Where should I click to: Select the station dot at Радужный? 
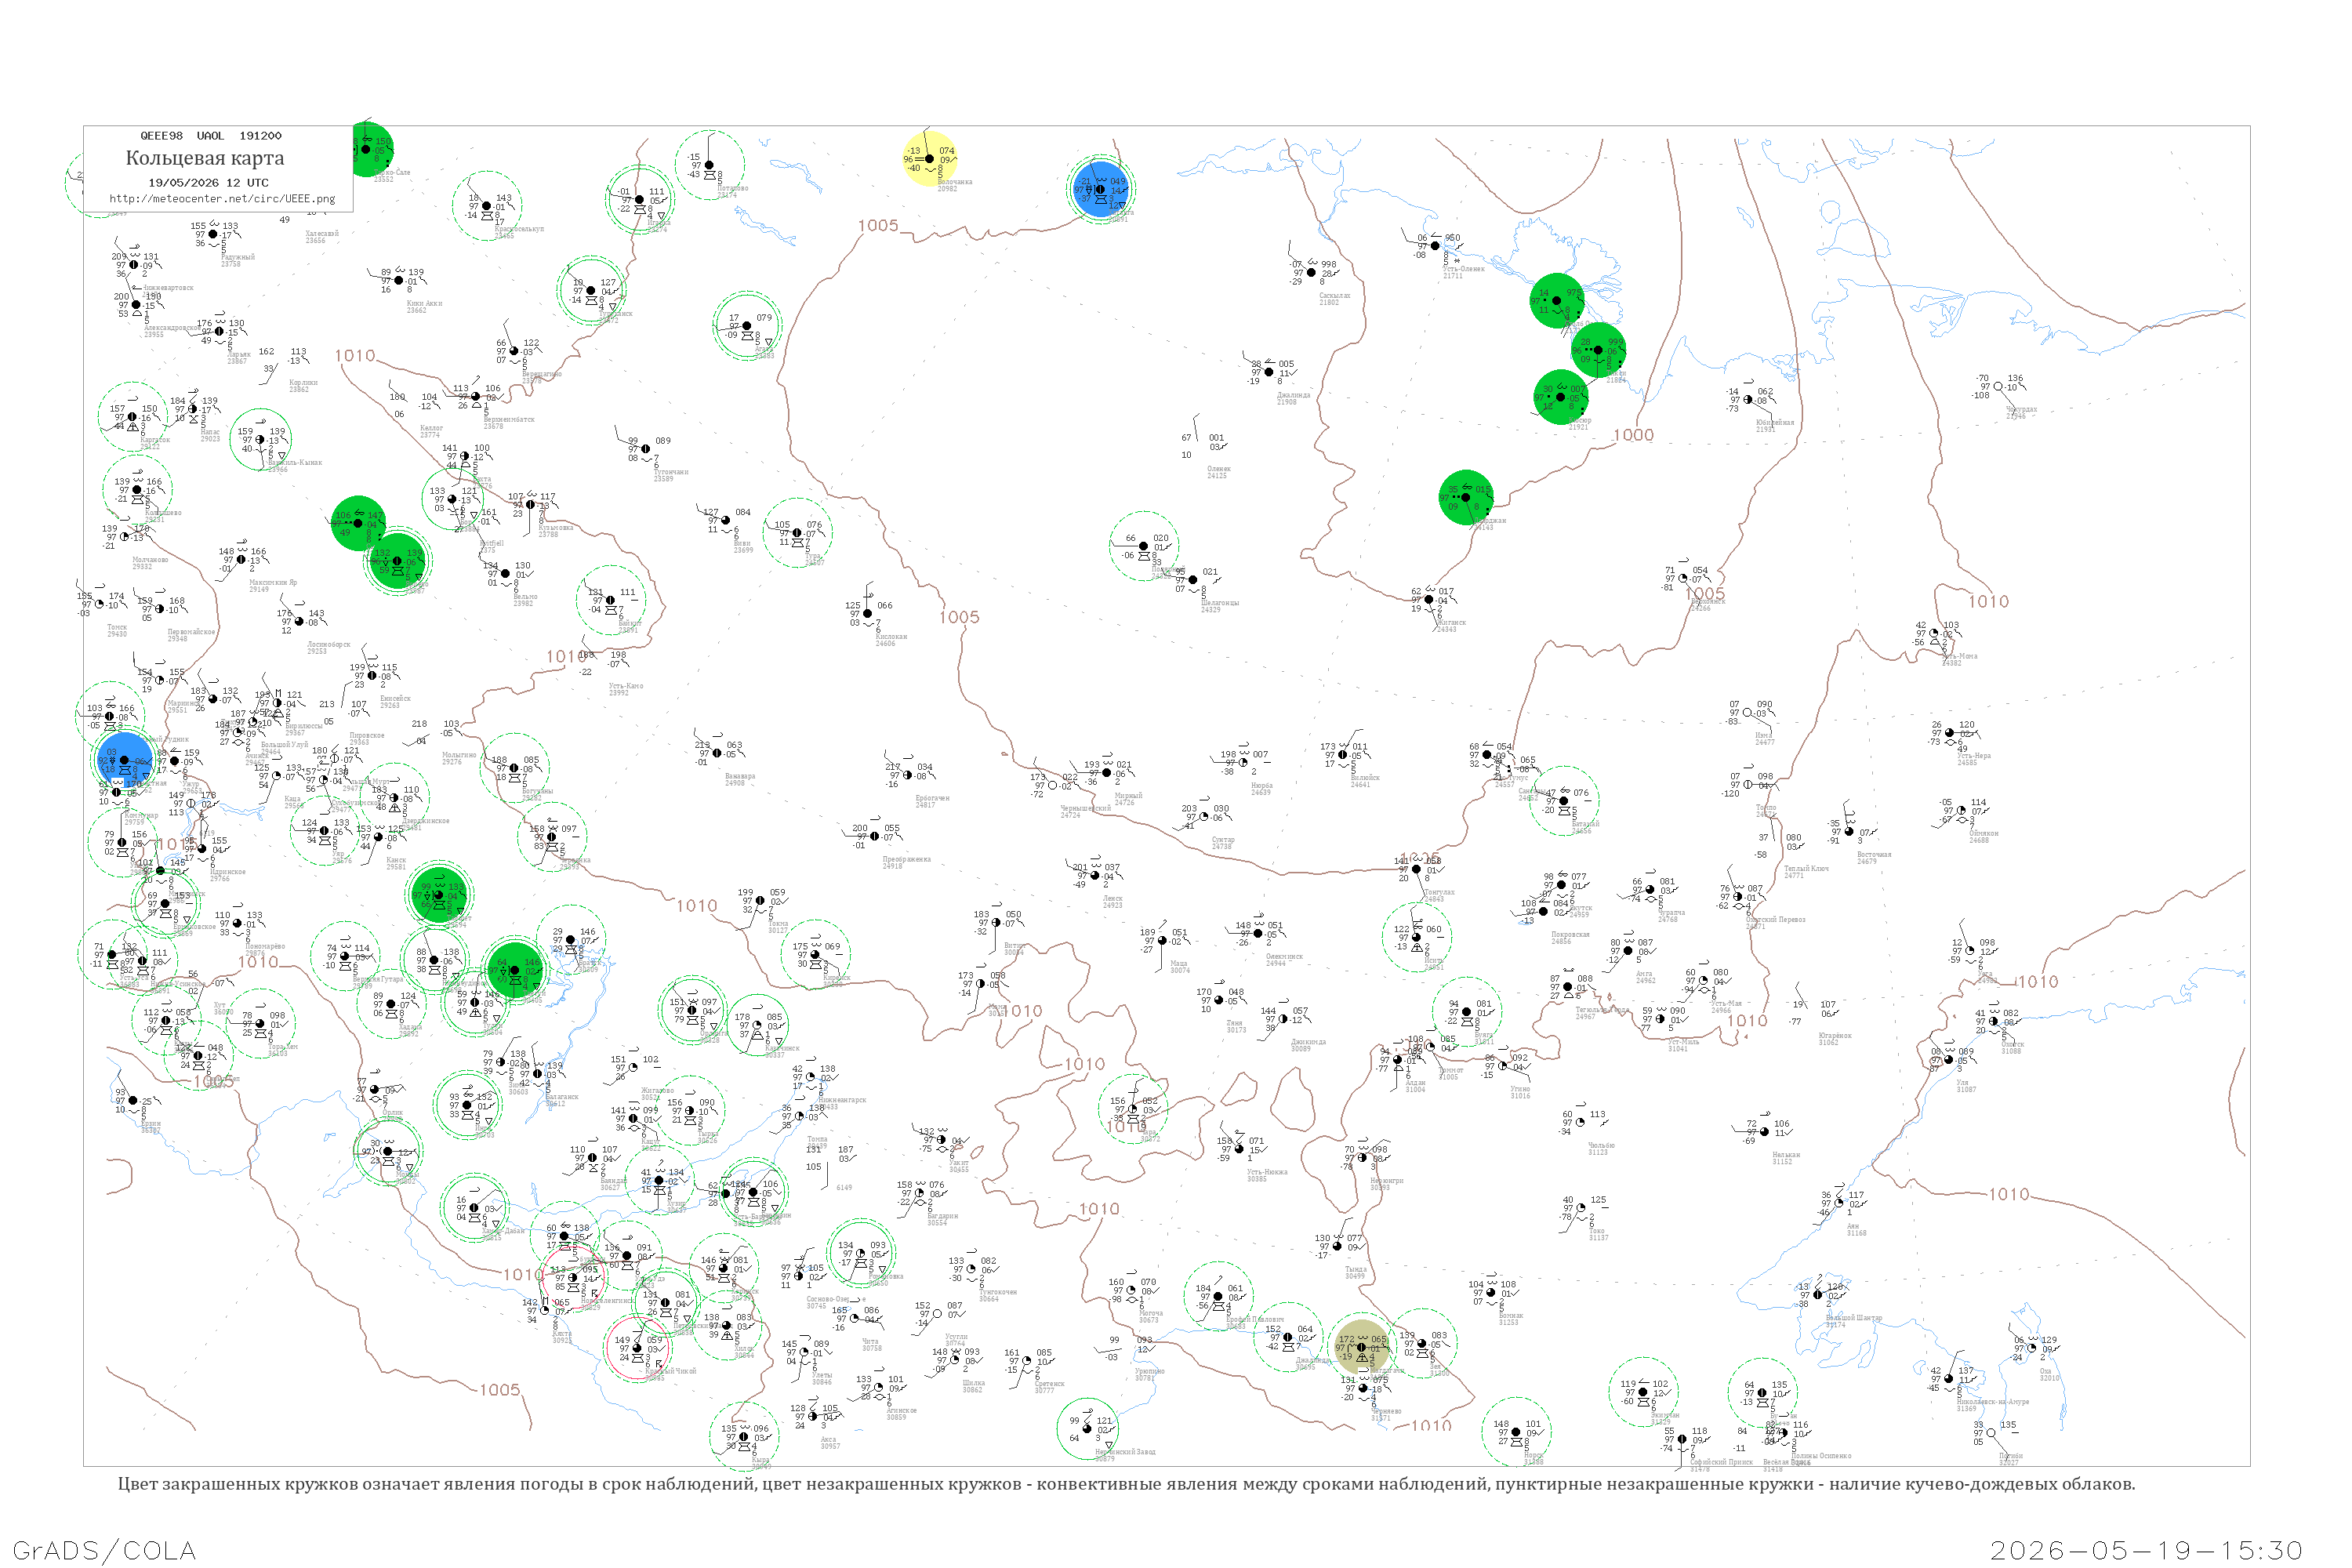(x=213, y=234)
